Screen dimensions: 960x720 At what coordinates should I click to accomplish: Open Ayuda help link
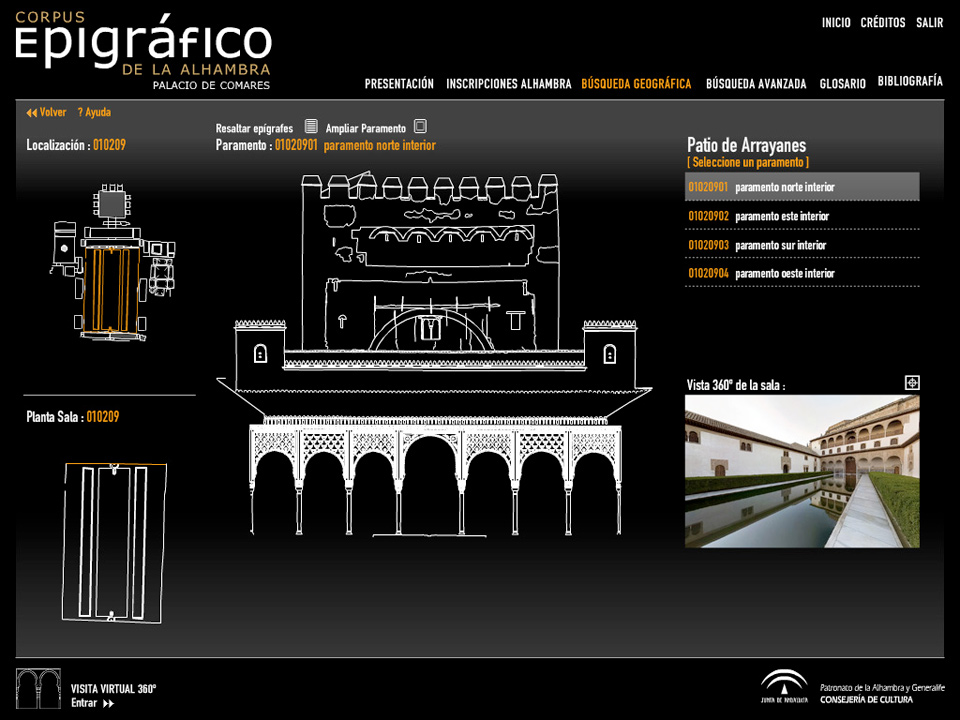[x=94, y=112]
